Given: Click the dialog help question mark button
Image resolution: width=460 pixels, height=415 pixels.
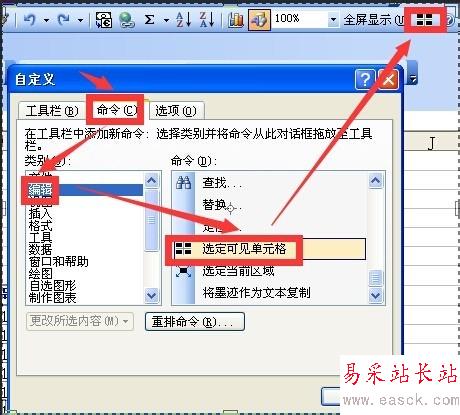Looking at the screenshot, I should [x=365, y=79].
